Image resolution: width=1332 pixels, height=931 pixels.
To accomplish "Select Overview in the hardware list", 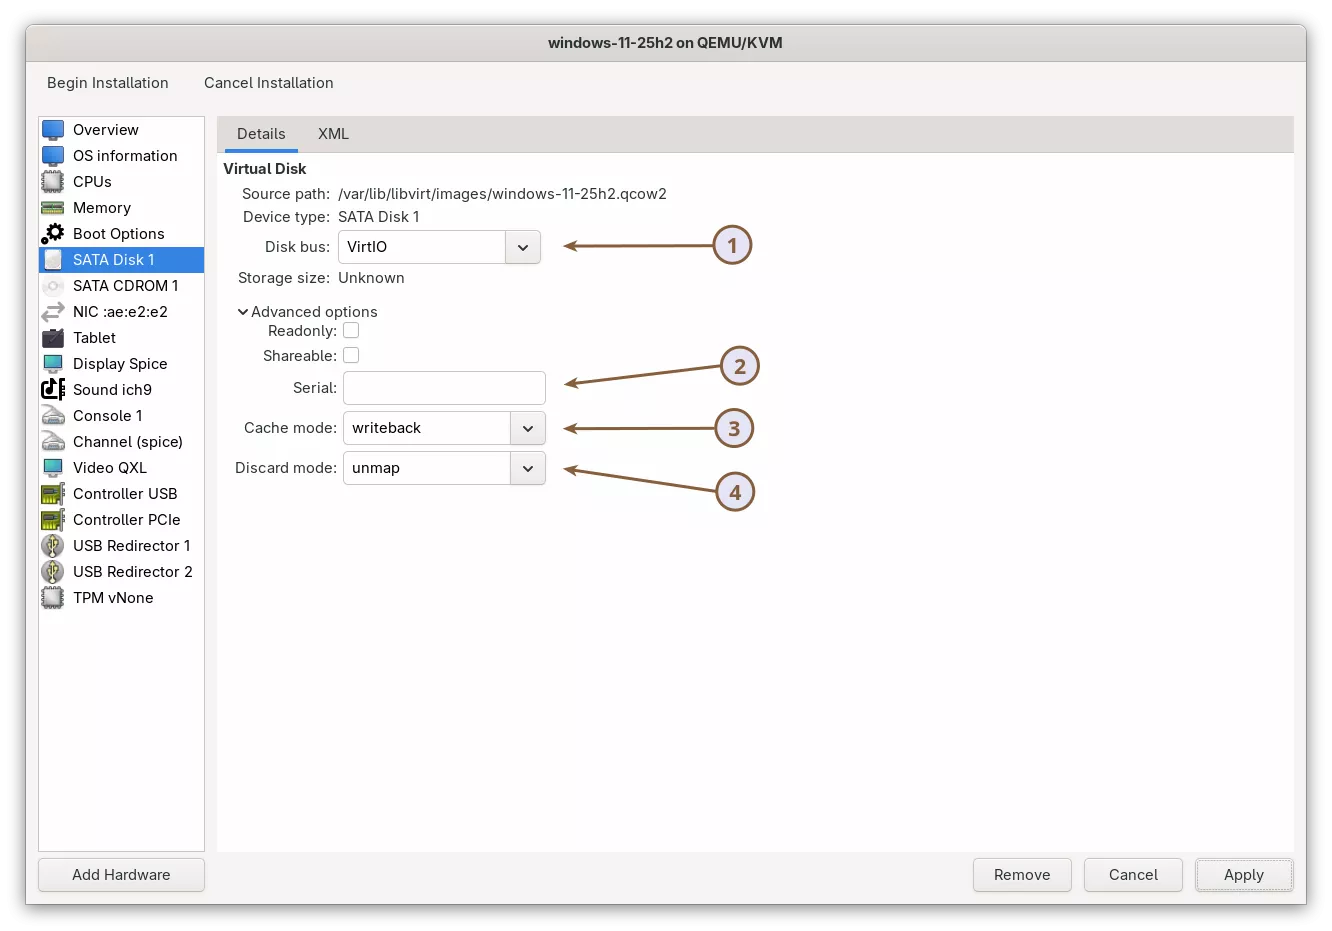I will 121,130.
